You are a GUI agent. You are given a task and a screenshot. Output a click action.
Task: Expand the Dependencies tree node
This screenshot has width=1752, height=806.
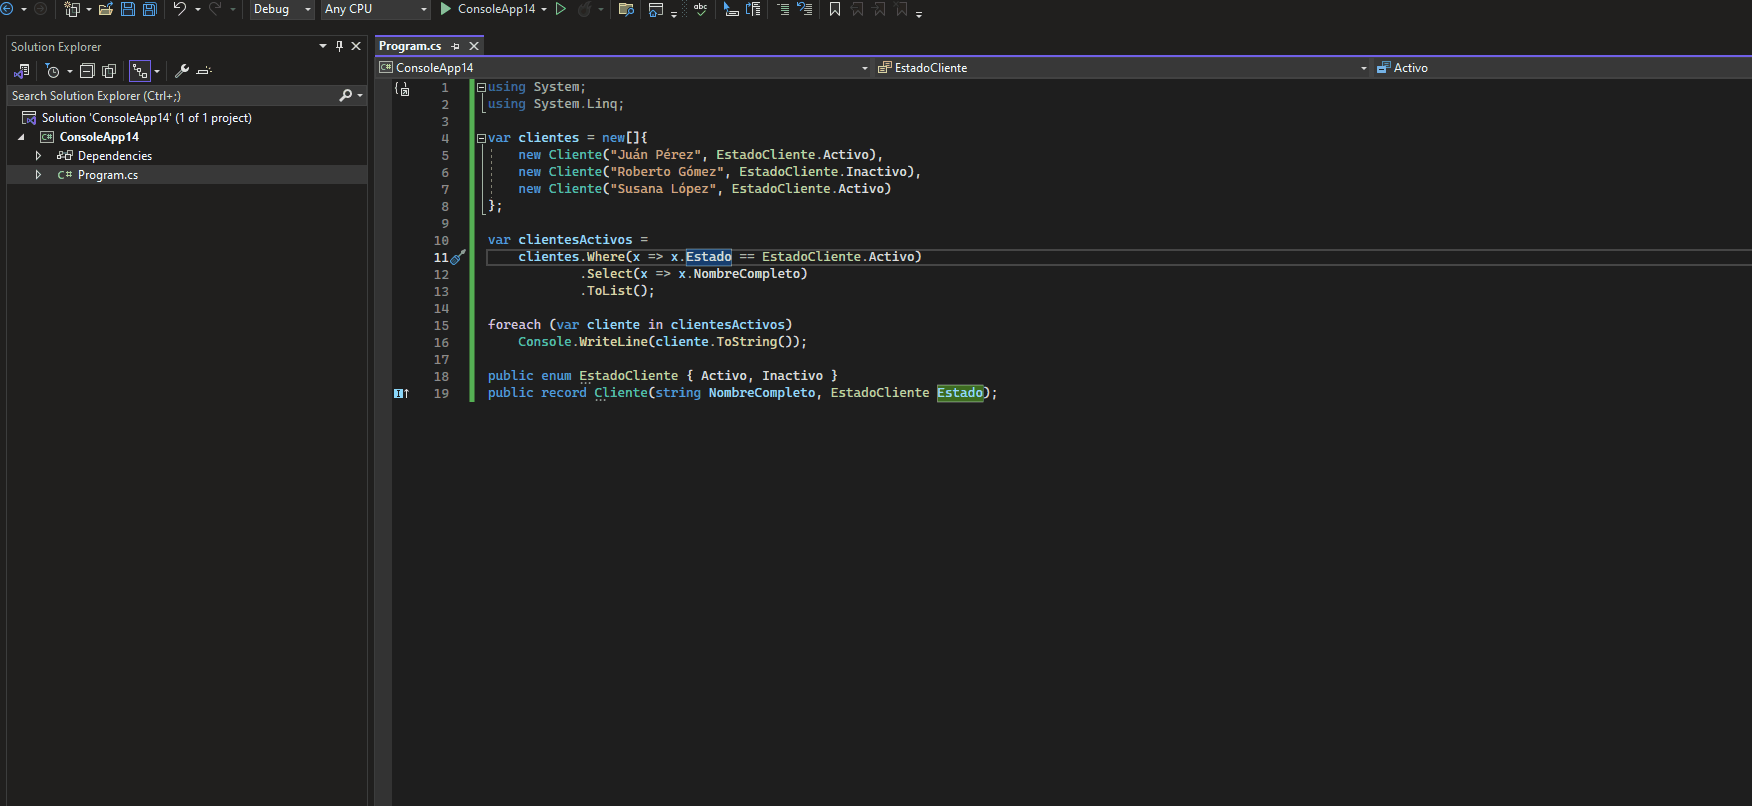38,156
